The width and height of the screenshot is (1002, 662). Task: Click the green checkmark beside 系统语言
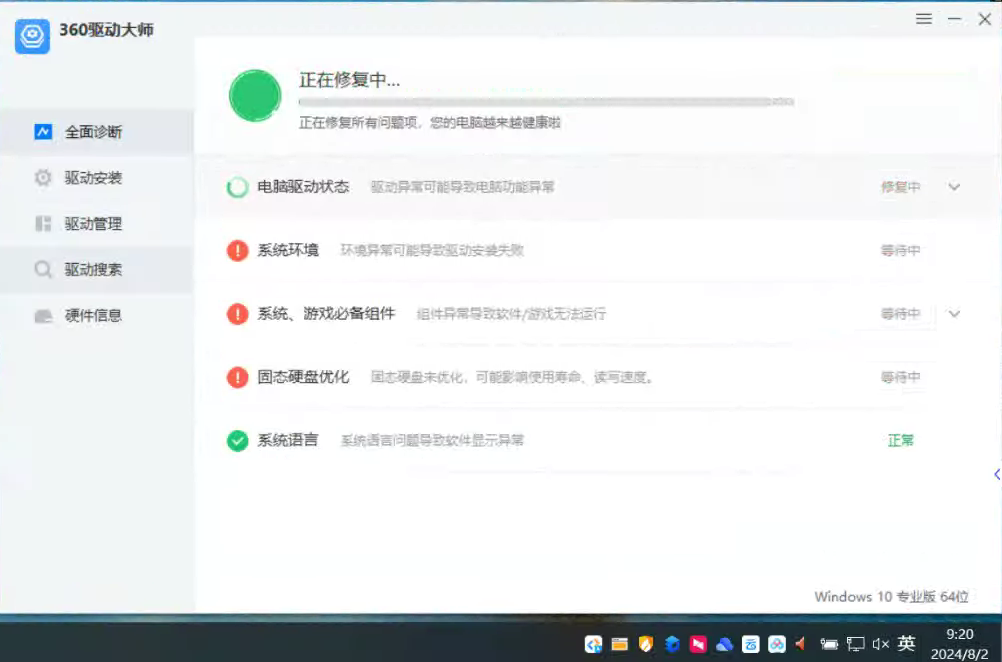[237, 440]
